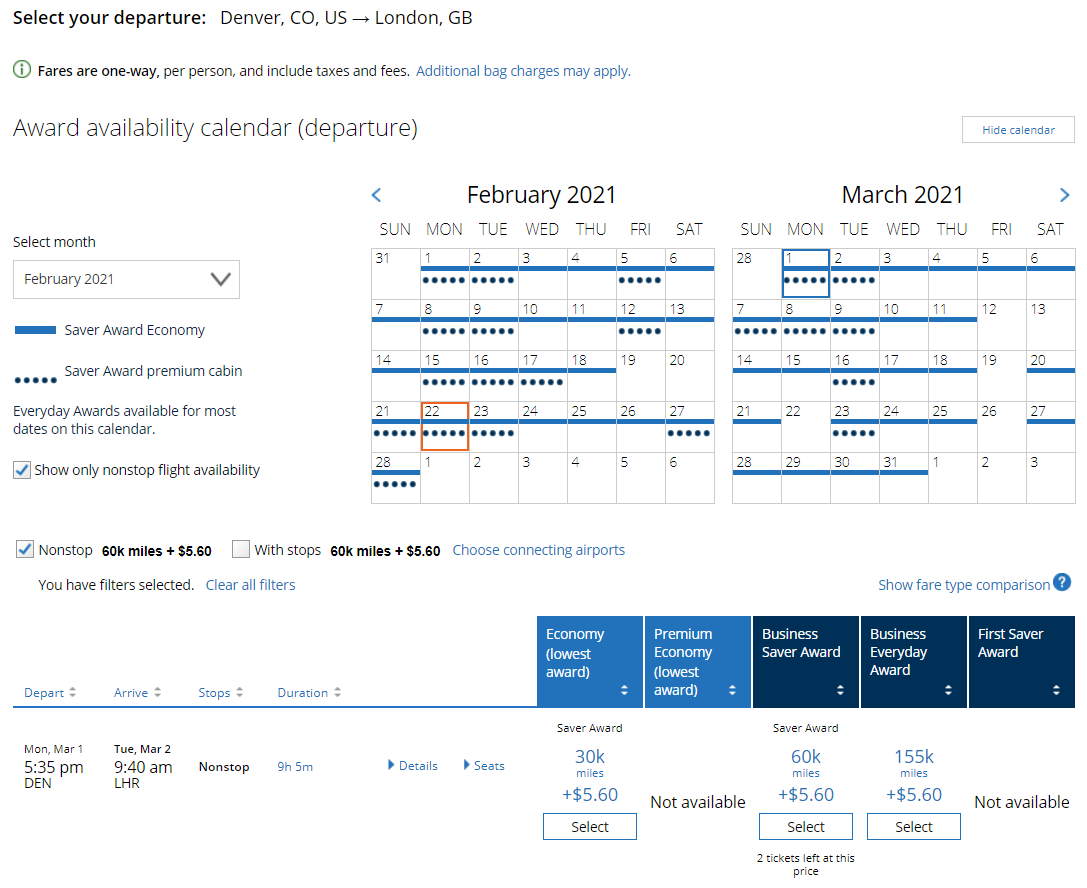This screenshot has width=1087, height=888.
Task: Advance calendar using the right arrow
Action: pos(1064,195)
